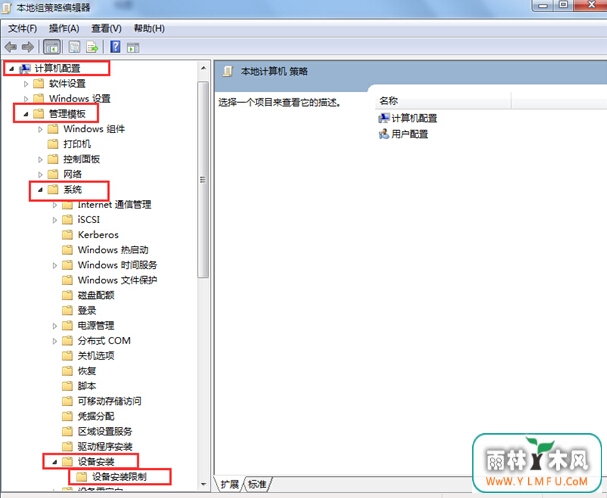The width and height of the screenshot is (607, 498).
Task: Click the tree pane scroll down arrow
Action: [x=203, y=484]
